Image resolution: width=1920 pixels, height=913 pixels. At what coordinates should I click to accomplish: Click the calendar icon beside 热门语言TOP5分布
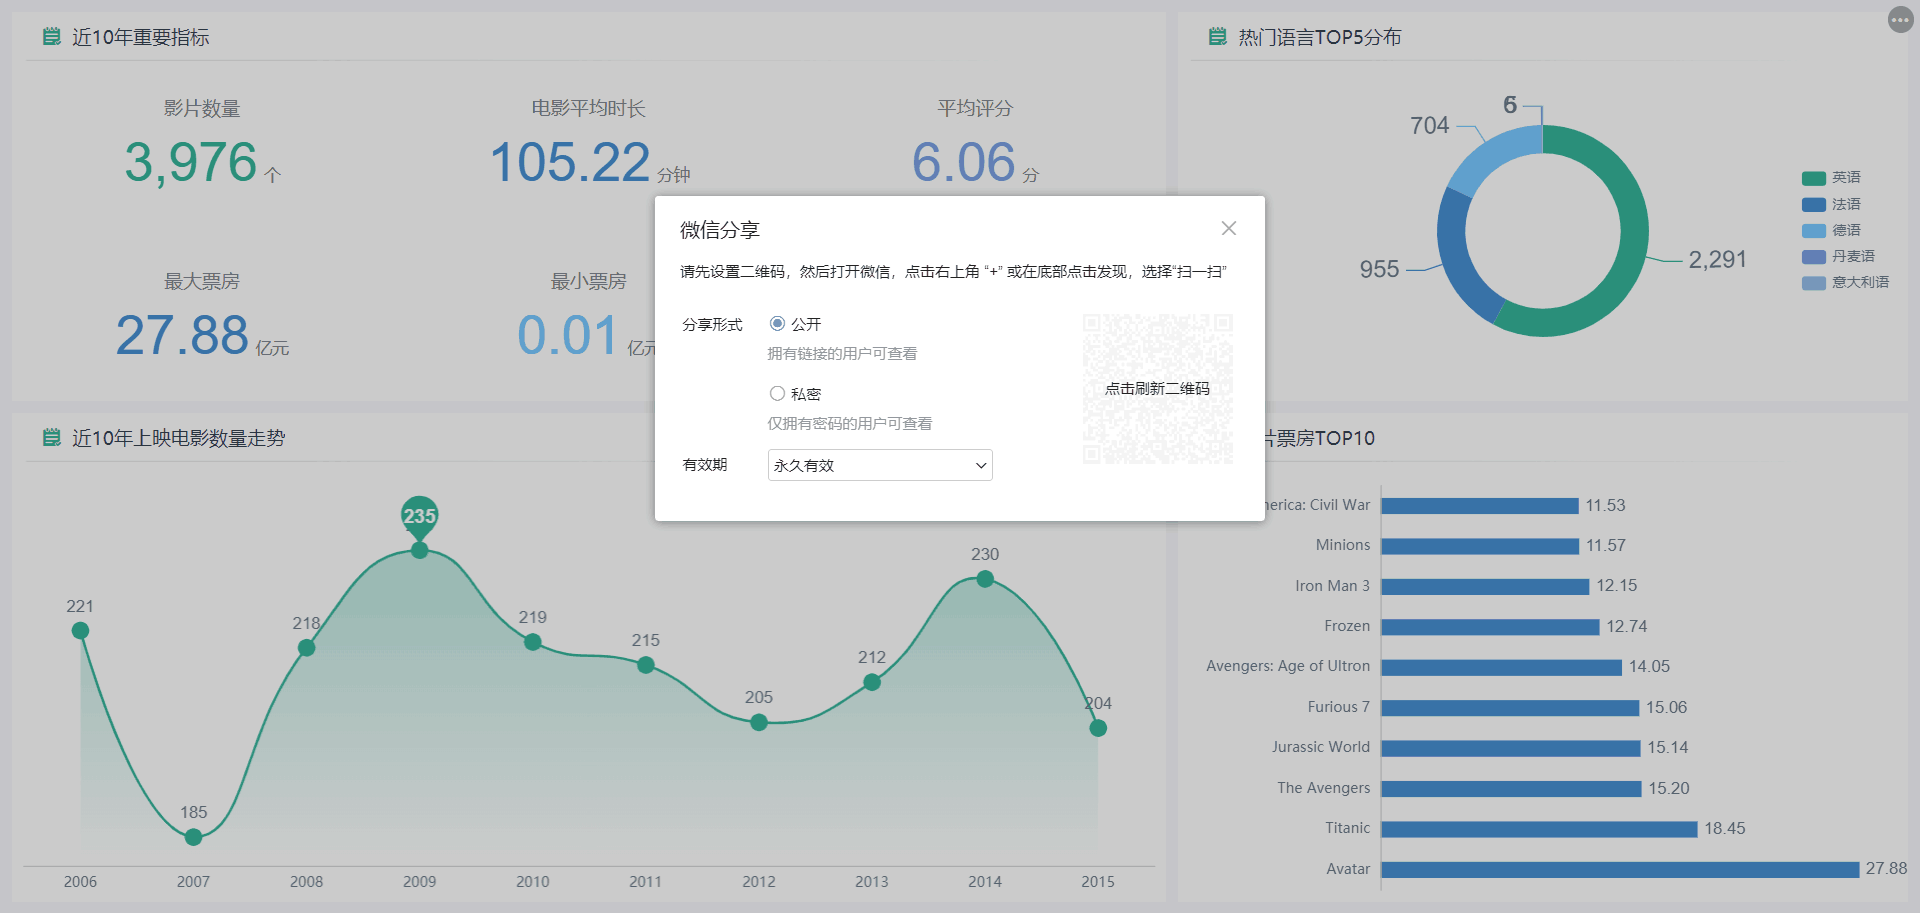(1216, 37)
